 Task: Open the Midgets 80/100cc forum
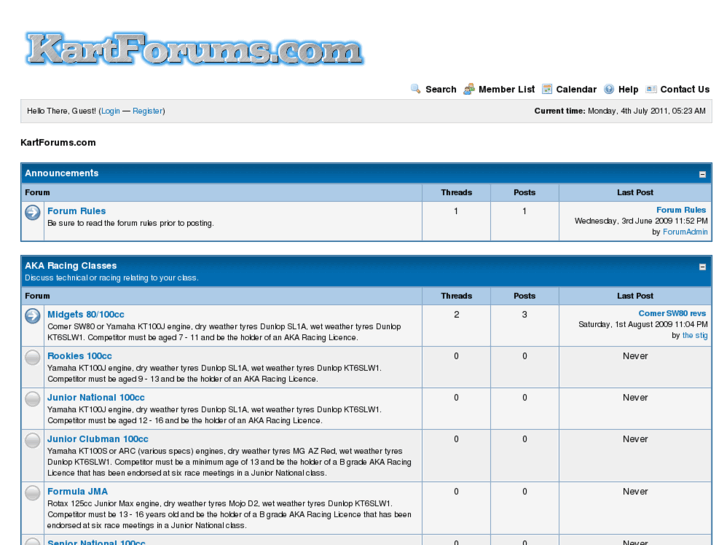coord(86,314)
